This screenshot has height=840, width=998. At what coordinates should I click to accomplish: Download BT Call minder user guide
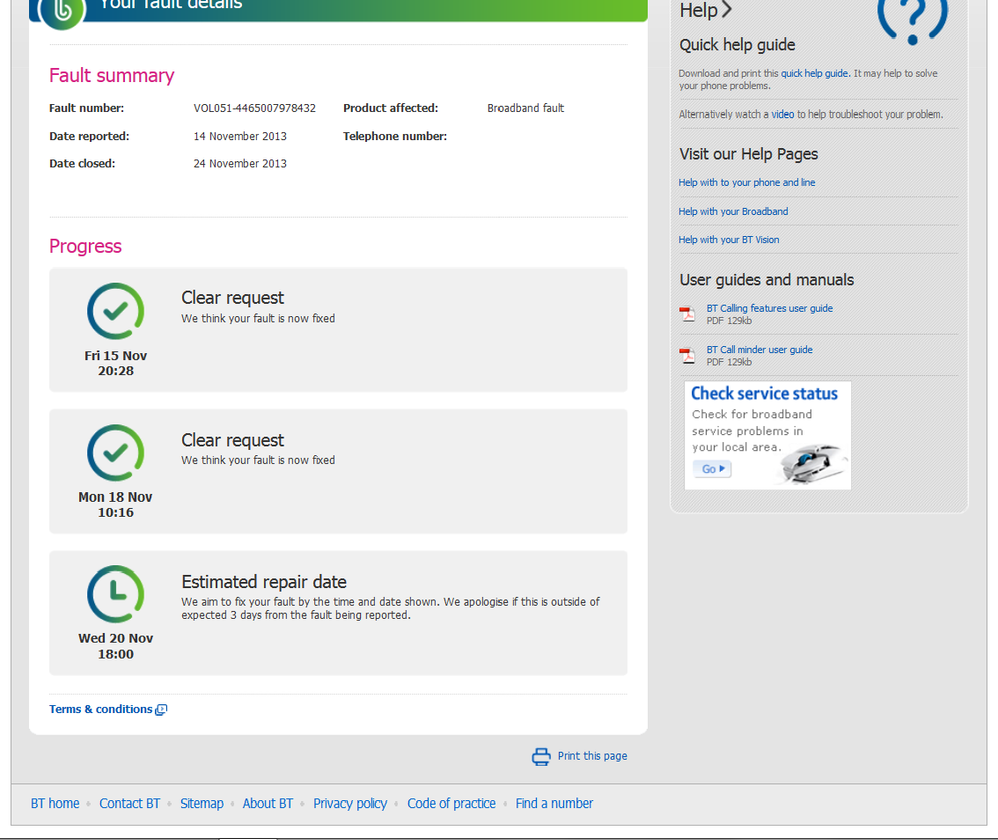coord(759,349)
